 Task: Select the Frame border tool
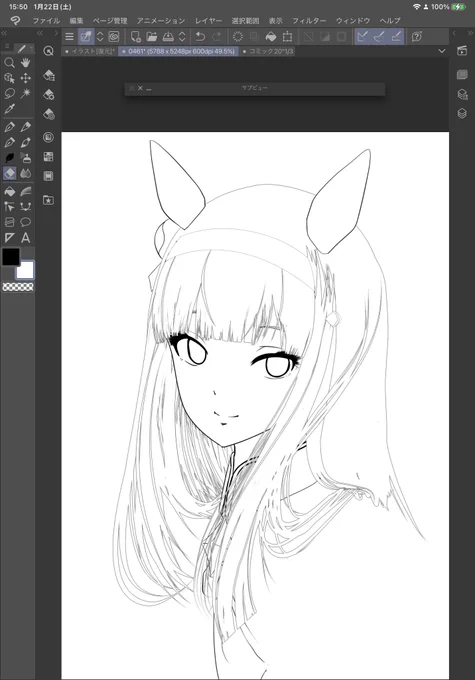coord(10,222)
